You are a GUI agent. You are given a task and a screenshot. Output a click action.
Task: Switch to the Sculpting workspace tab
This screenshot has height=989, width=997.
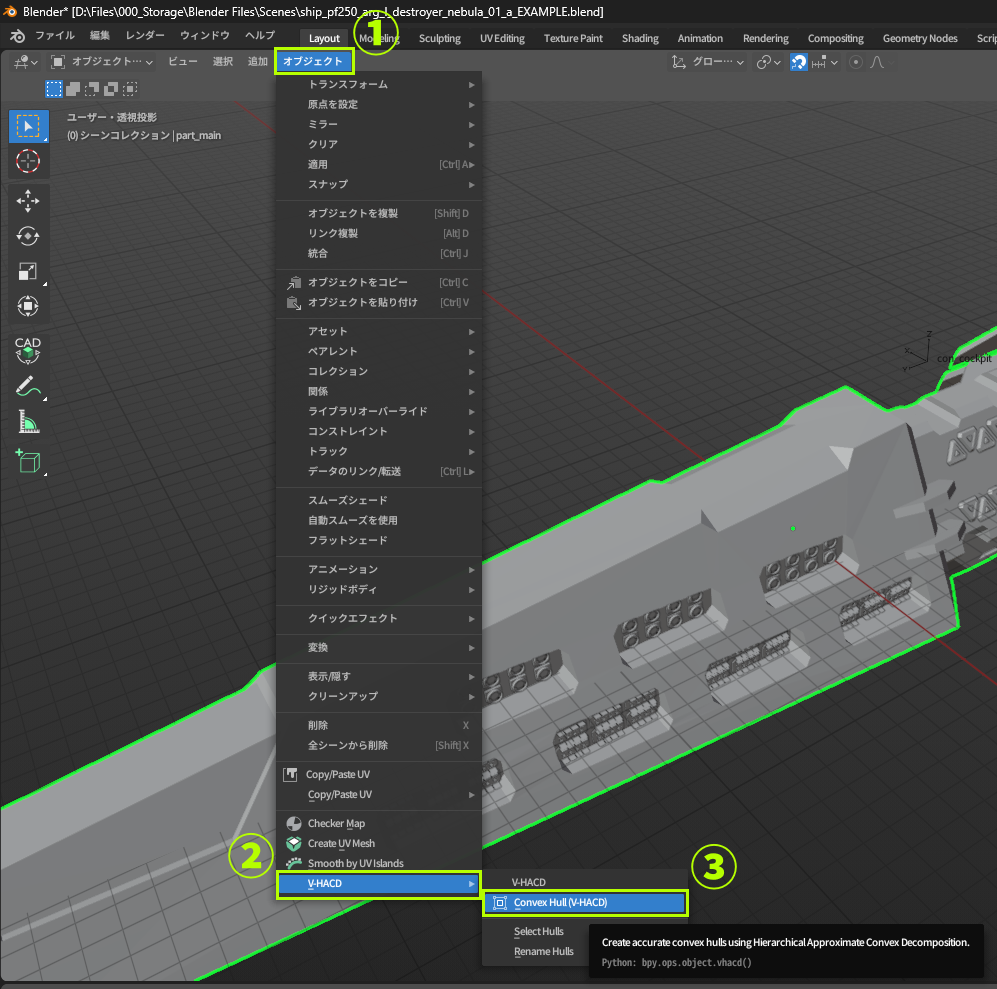439,38
